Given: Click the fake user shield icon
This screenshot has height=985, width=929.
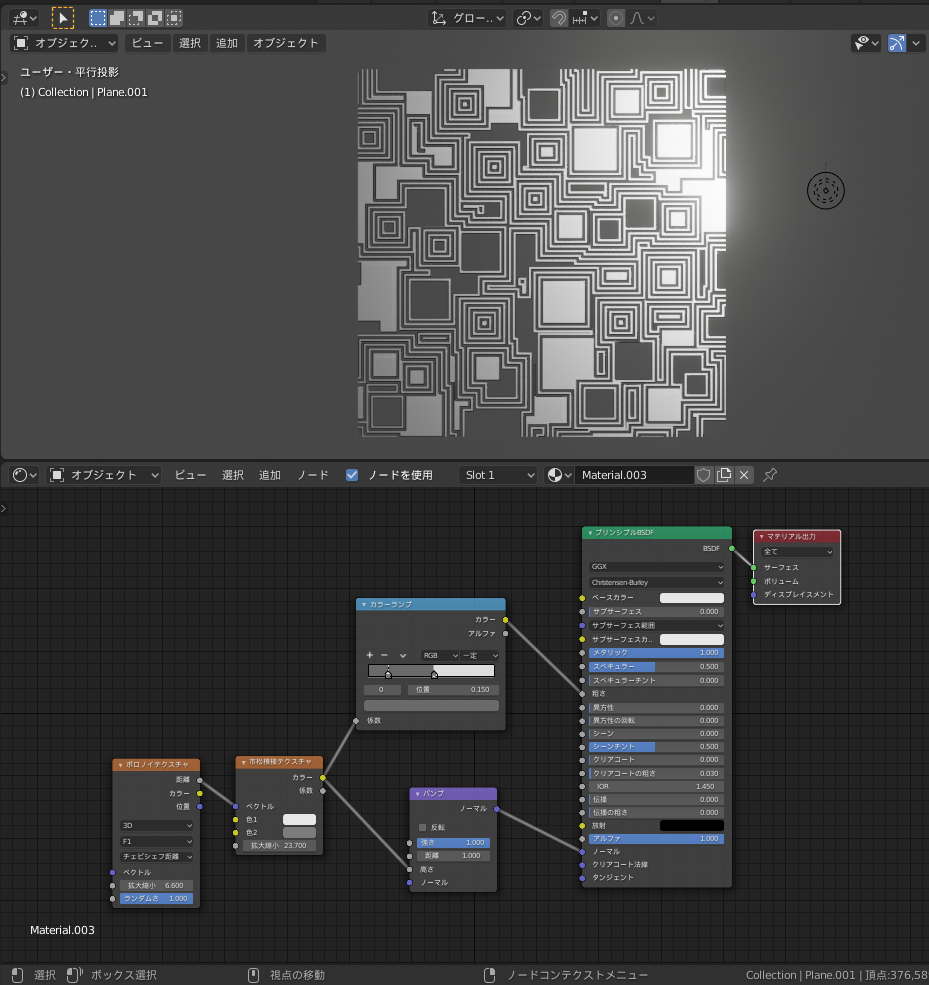Looking at the screenshot, I should pyautogui.click(x=704, y=475).
